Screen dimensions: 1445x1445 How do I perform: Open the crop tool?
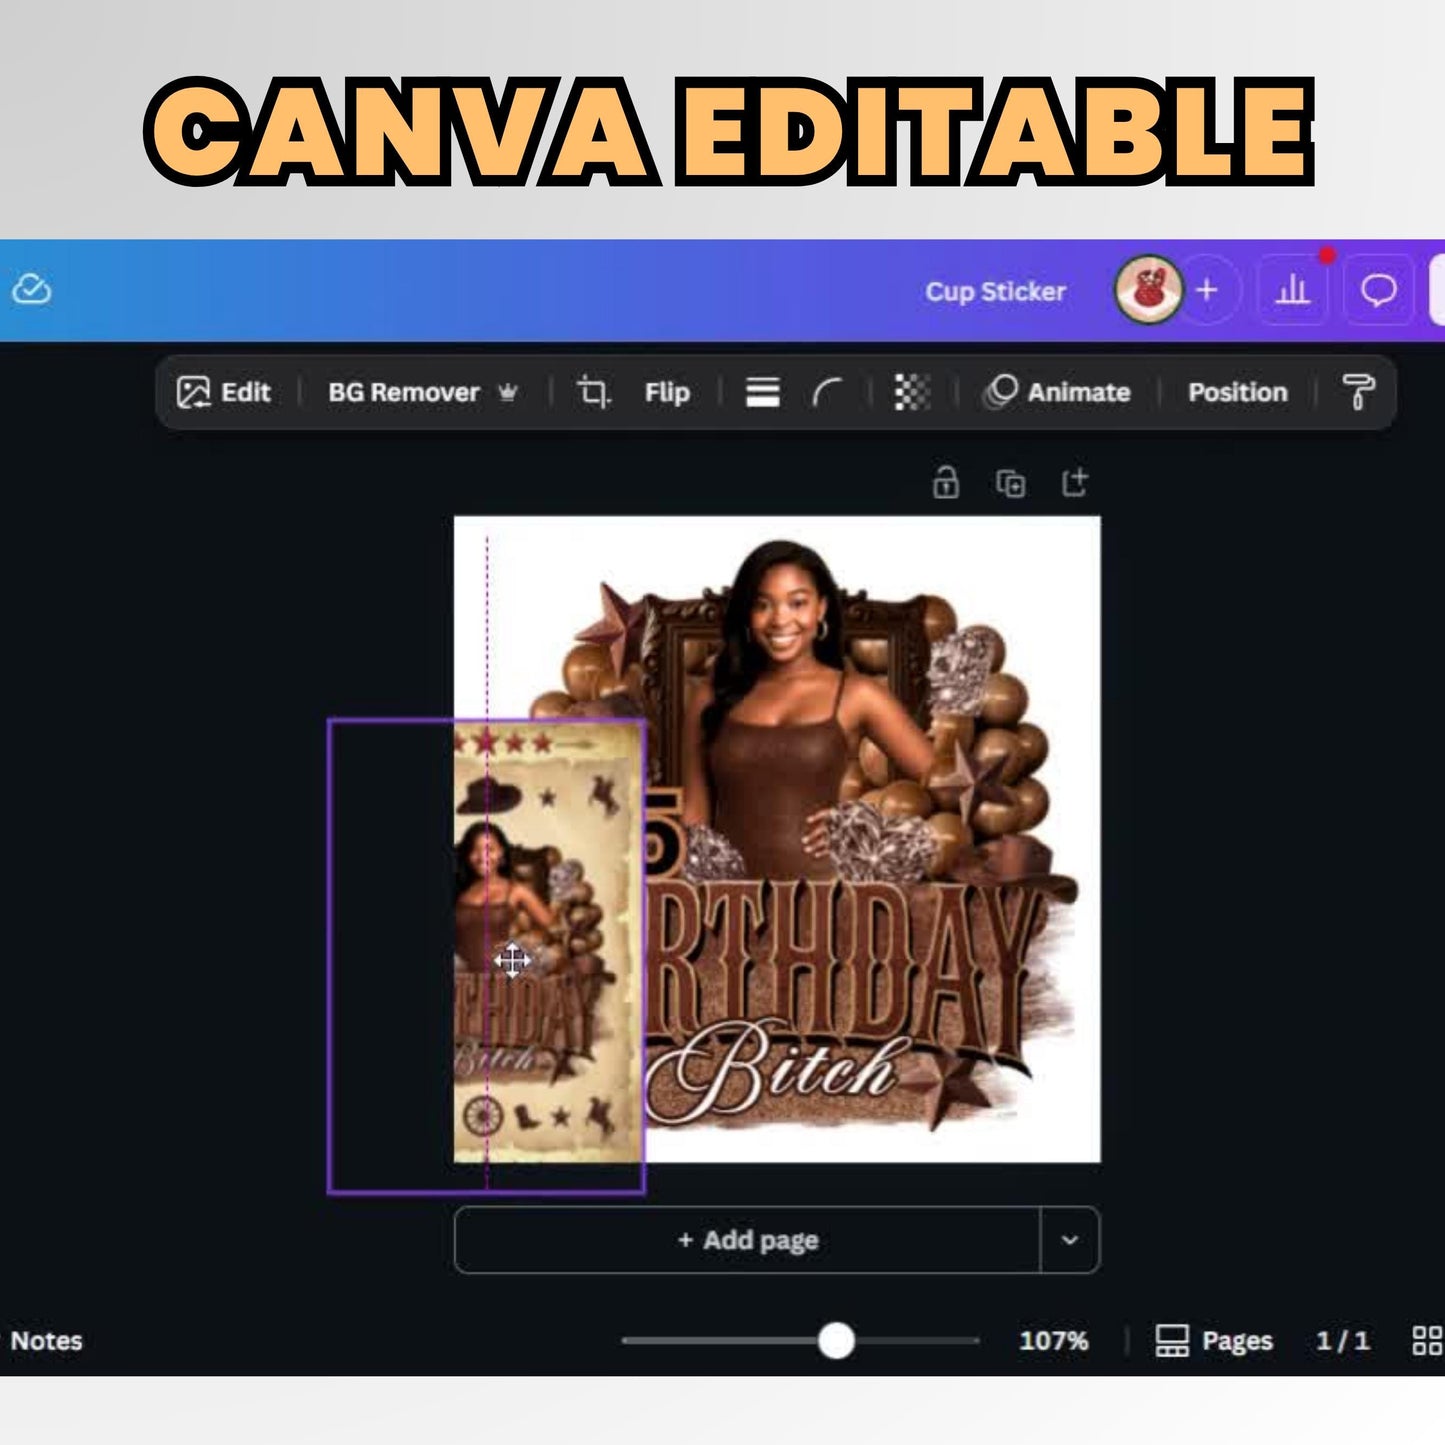tap(592, 392)
